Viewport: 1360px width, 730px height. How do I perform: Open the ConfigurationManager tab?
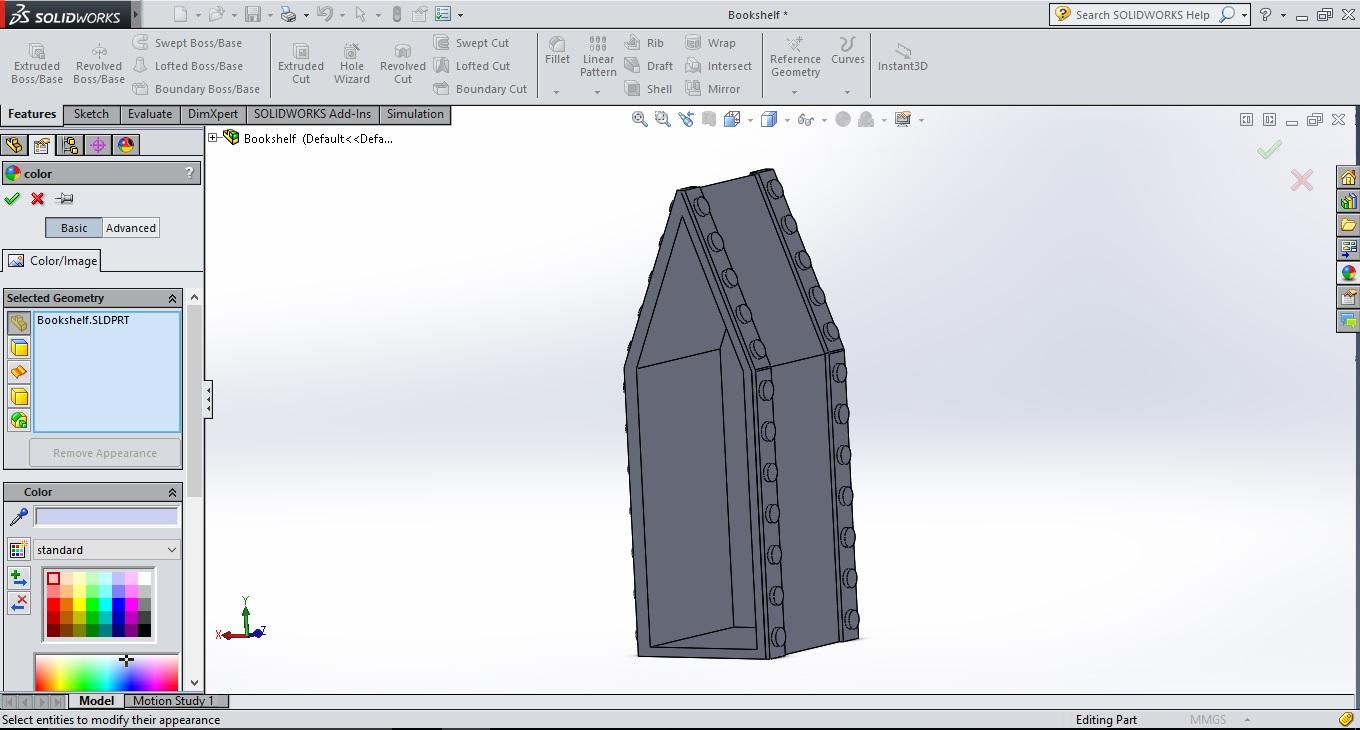(70, 145)
